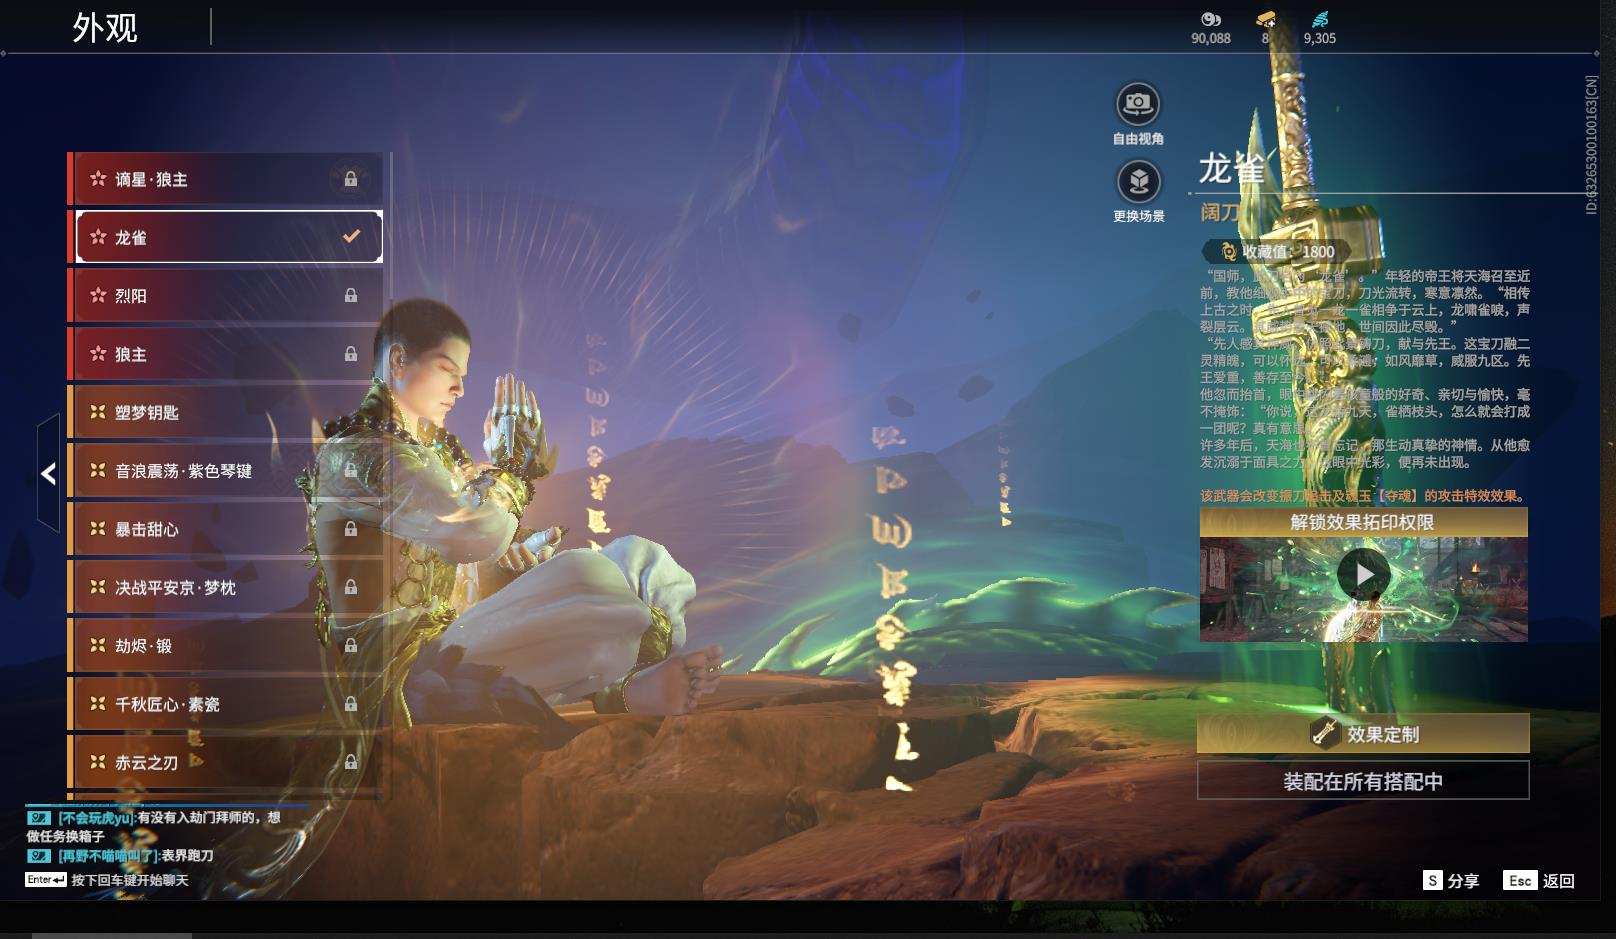Click the 收藏值: 1800 label

(1288, 252)
